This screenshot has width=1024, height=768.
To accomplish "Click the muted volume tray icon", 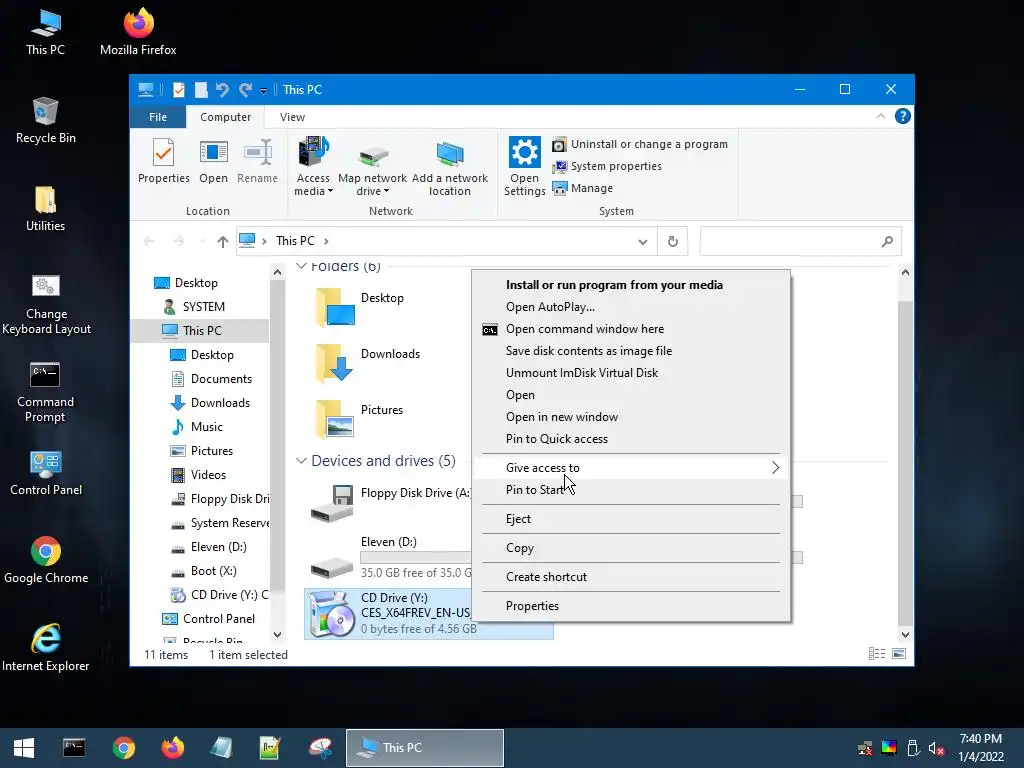I will [936, 748].
